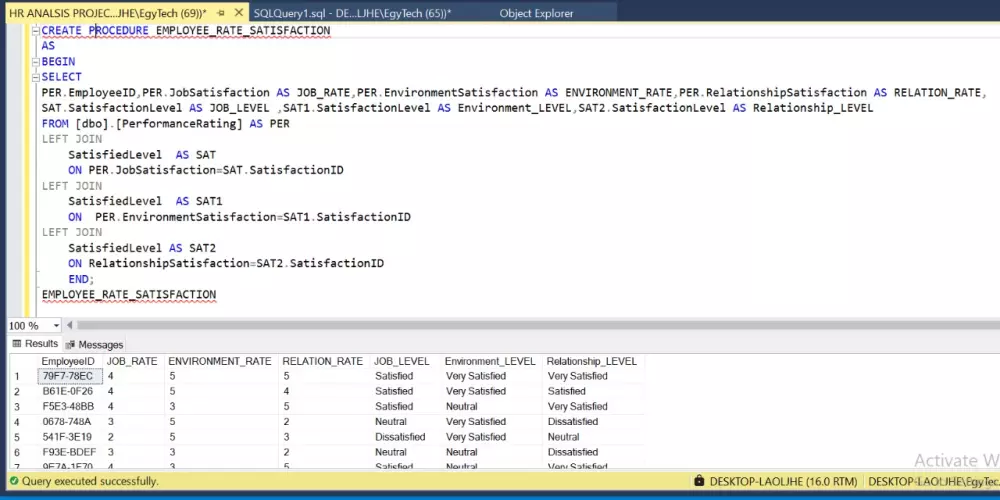1000x500 pixels.
Task: Click the Results grid icon
Action: [17, 344]
